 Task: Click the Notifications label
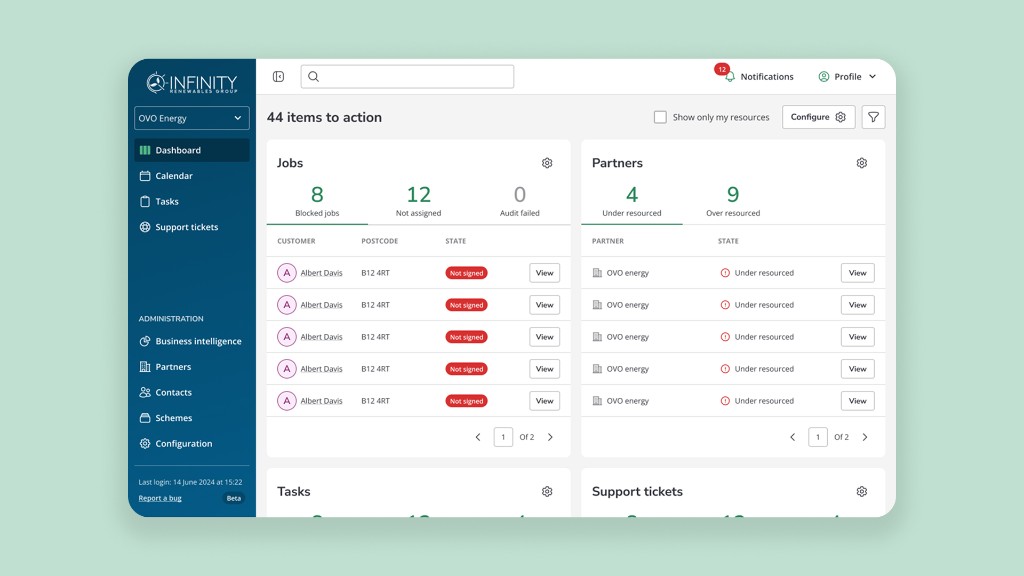click(767, 76)
